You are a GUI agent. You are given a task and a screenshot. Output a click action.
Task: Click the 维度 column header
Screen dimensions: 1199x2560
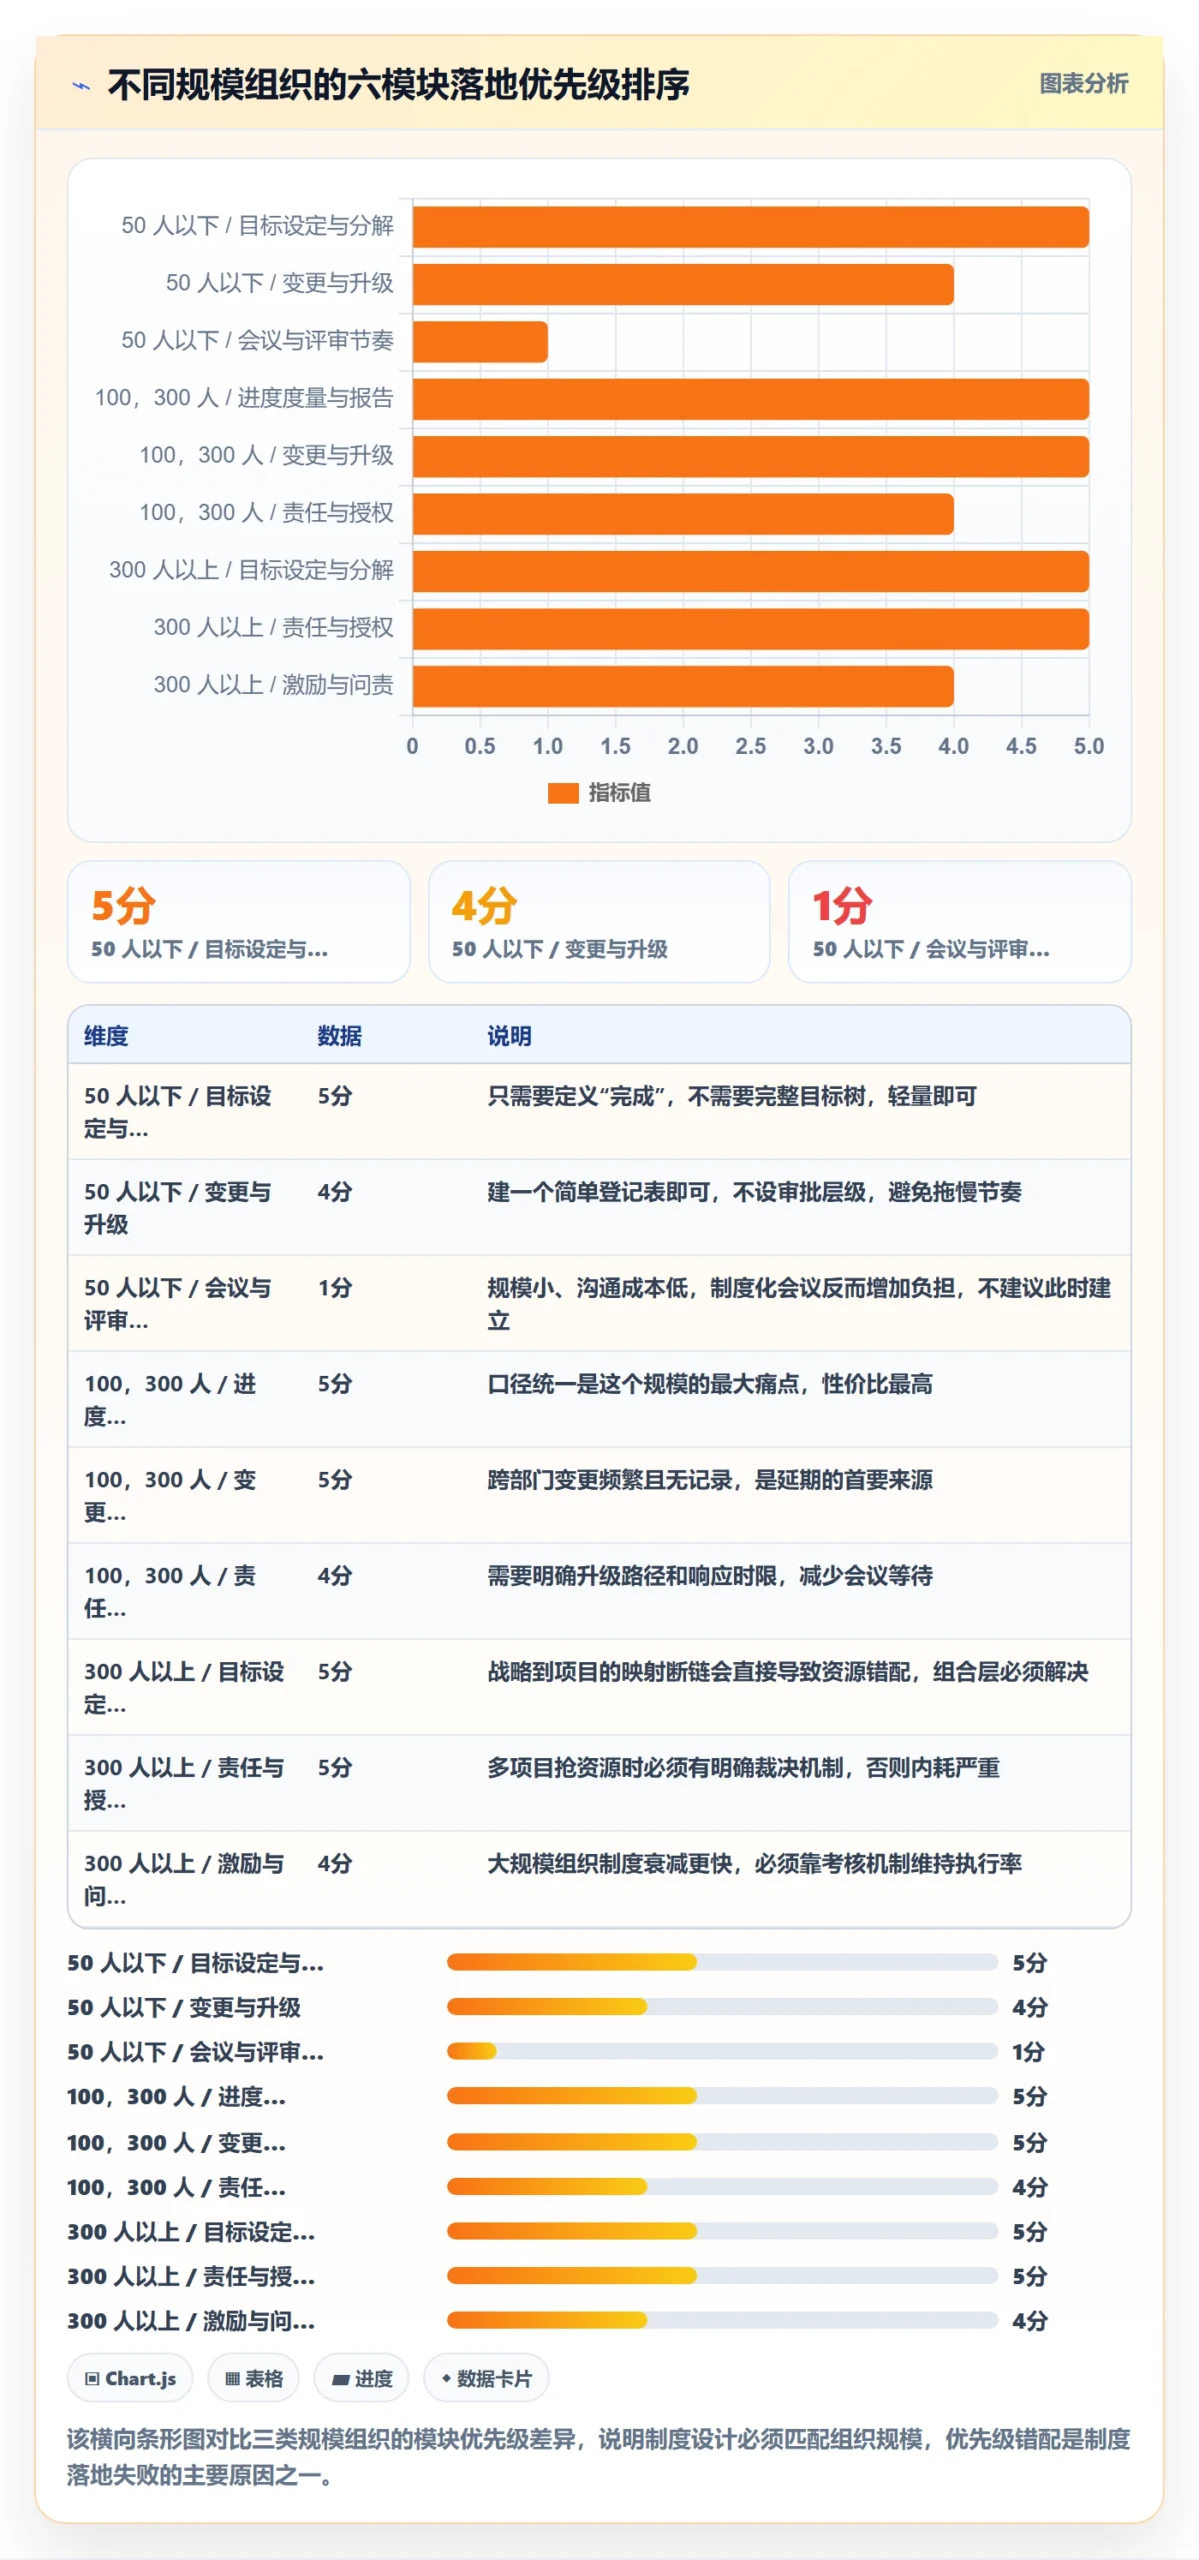click(x=106, y=1036)
